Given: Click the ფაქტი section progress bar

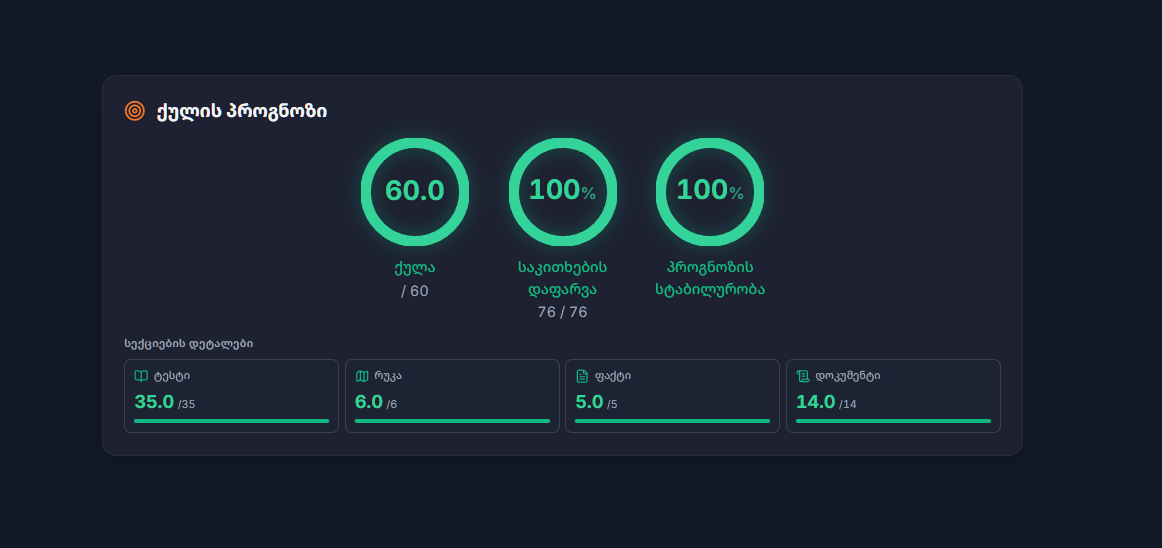Looking at the screenshot, I should click(672, 421).
